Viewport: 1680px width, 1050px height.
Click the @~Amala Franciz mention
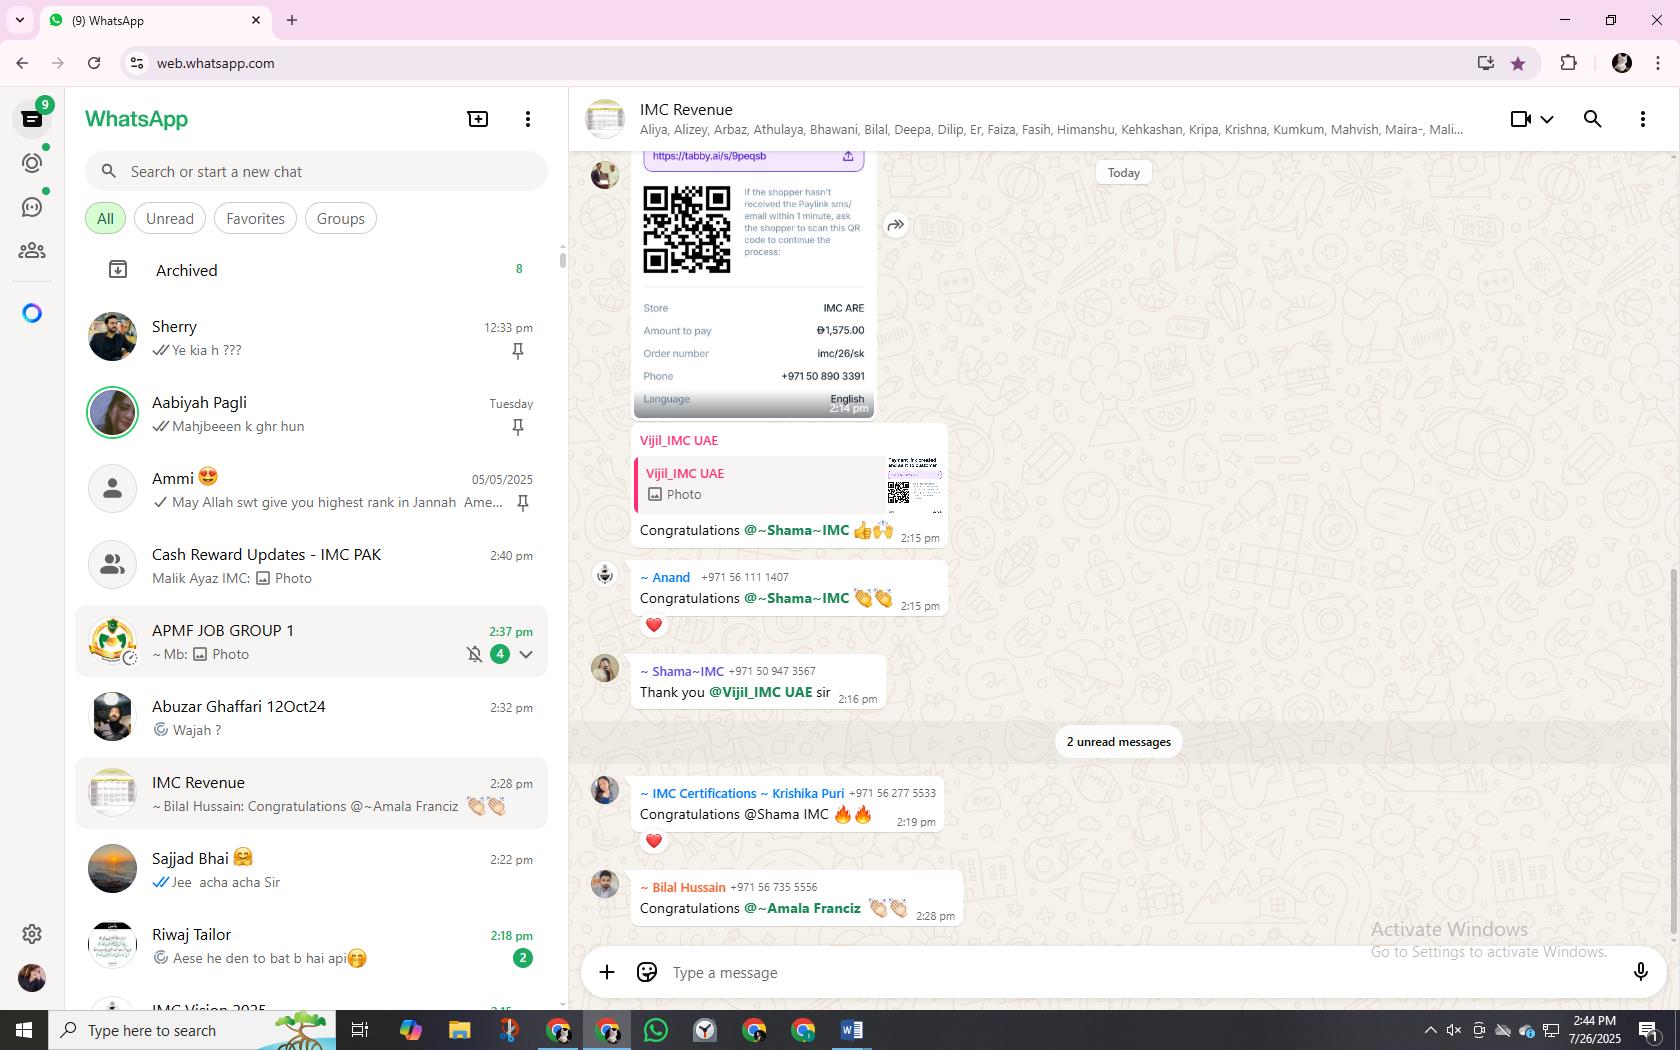click(802, 908)
